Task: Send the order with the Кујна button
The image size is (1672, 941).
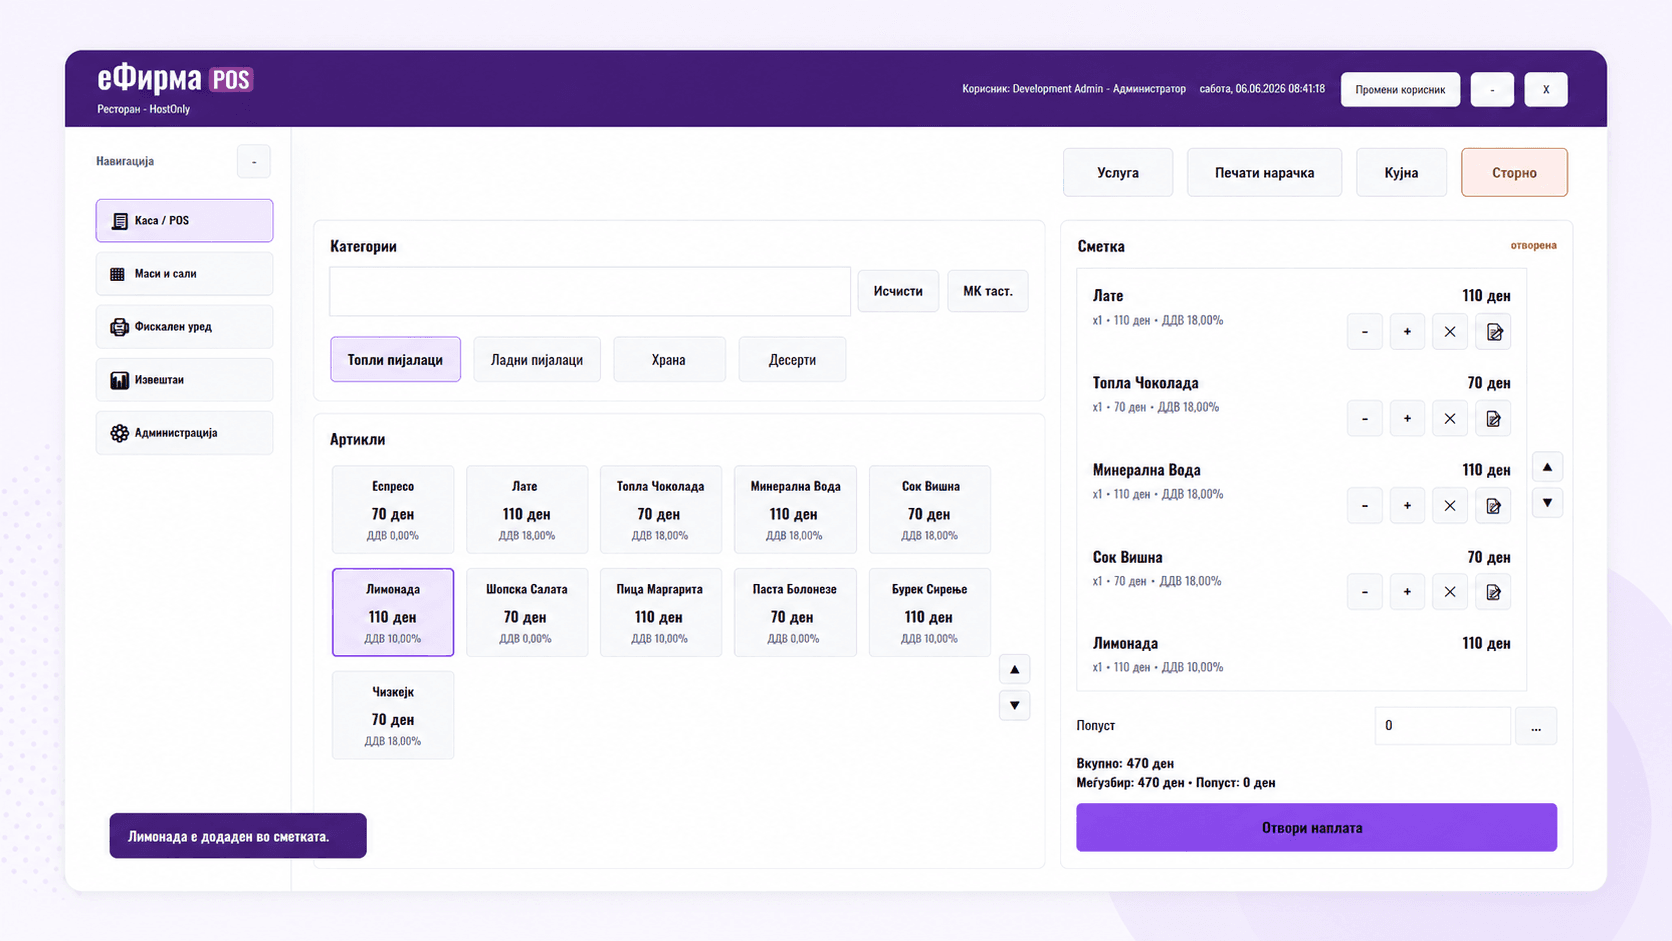Action: point(1401,172)
